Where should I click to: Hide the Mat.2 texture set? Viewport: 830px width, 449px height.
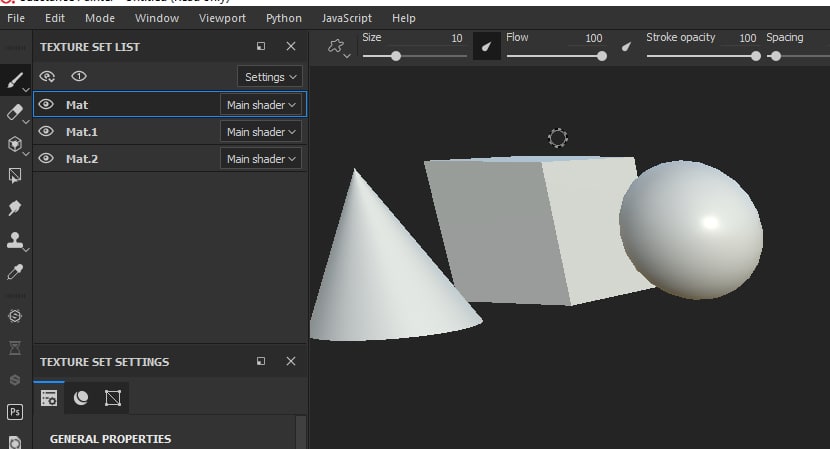click(x=46, y=158)
